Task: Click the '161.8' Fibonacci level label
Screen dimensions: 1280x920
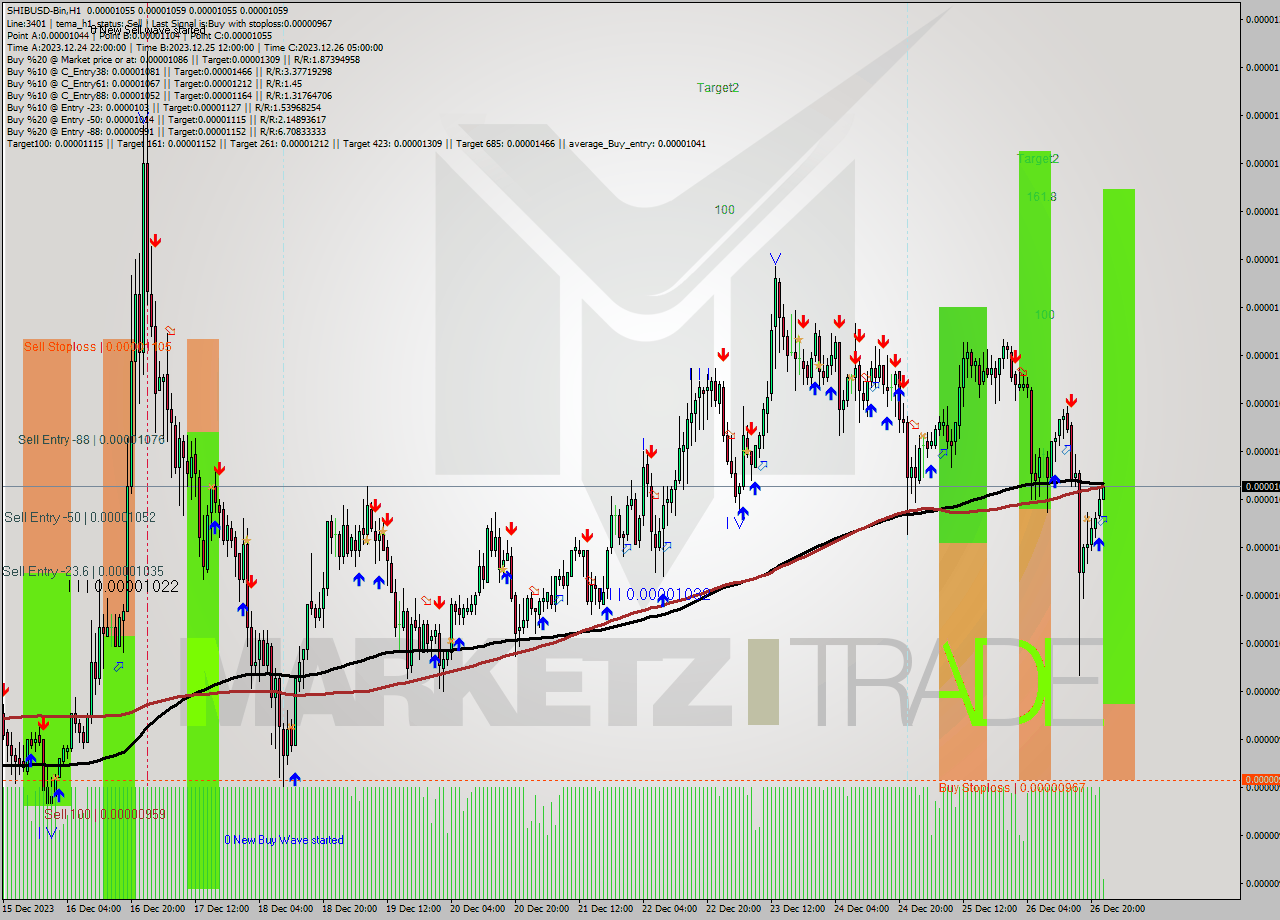Action: point(1041,197)
